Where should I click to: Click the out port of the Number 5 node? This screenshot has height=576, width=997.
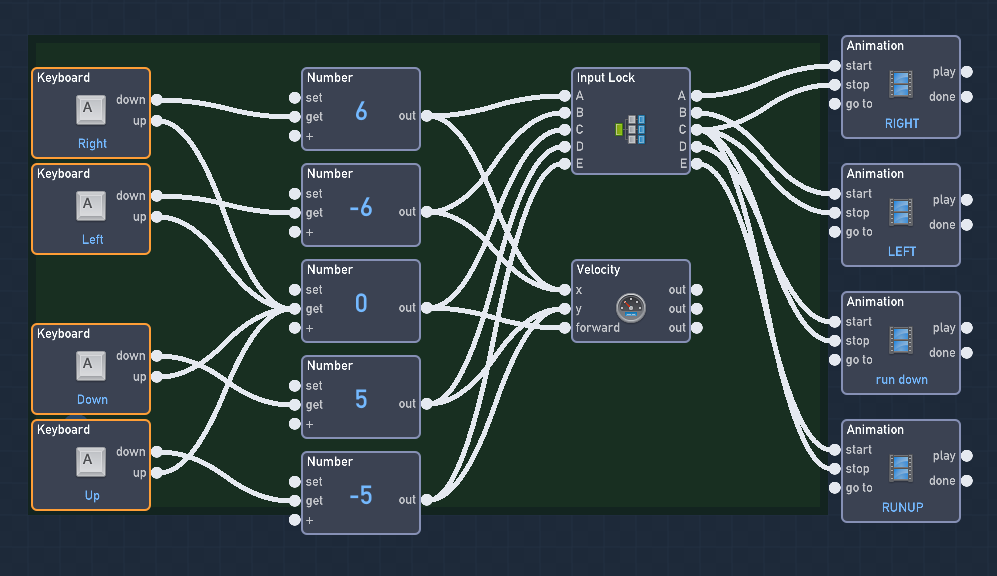[x=427, y=404]
